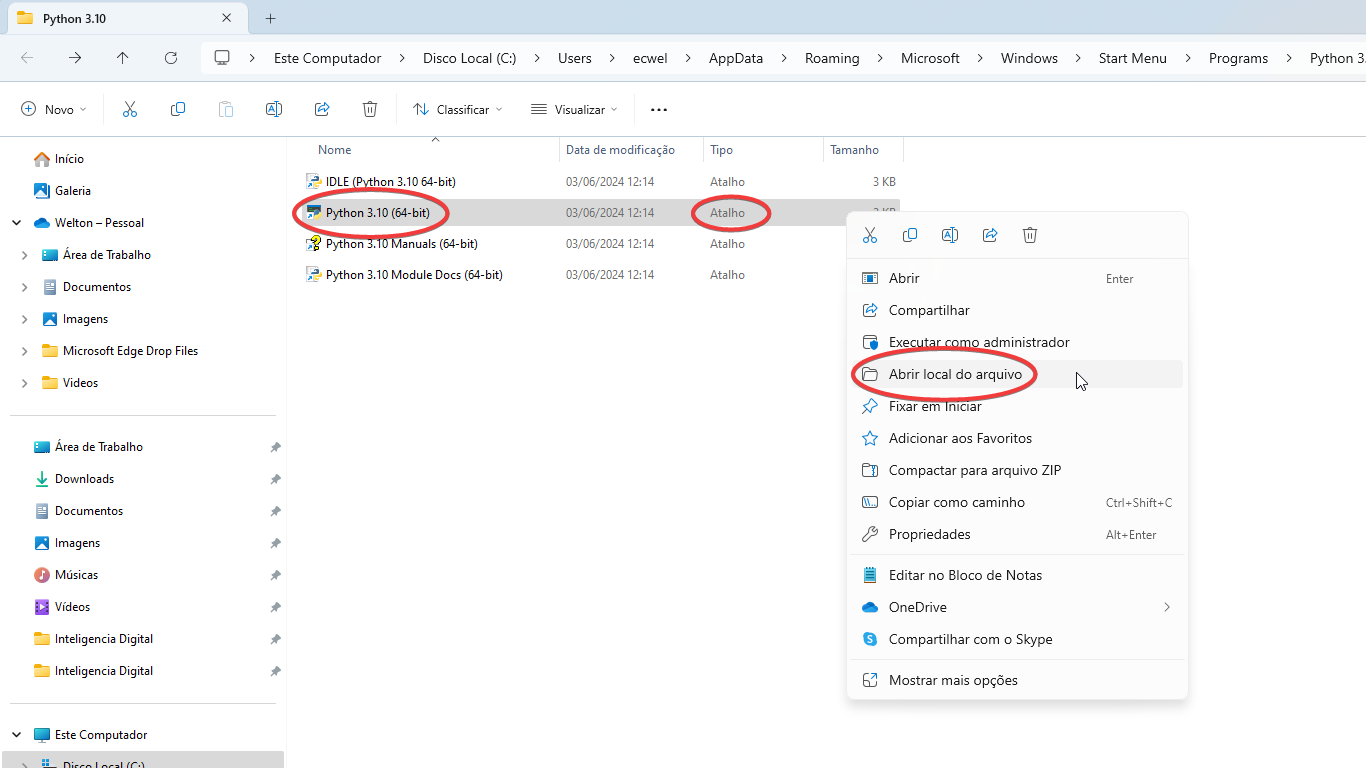
Task: Open the Classificar dropdown
Action: 457,109
